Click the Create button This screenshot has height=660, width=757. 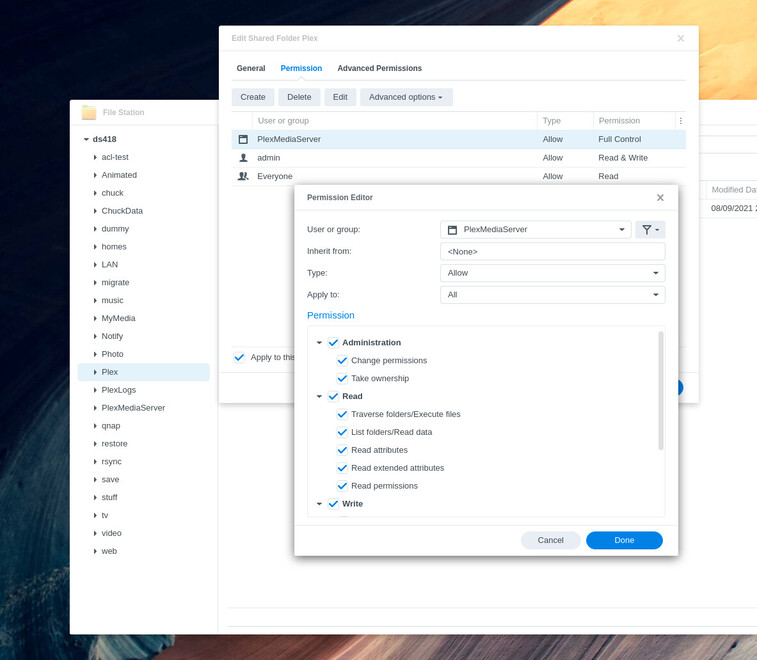pyautogui.click(x=252, y=97)
